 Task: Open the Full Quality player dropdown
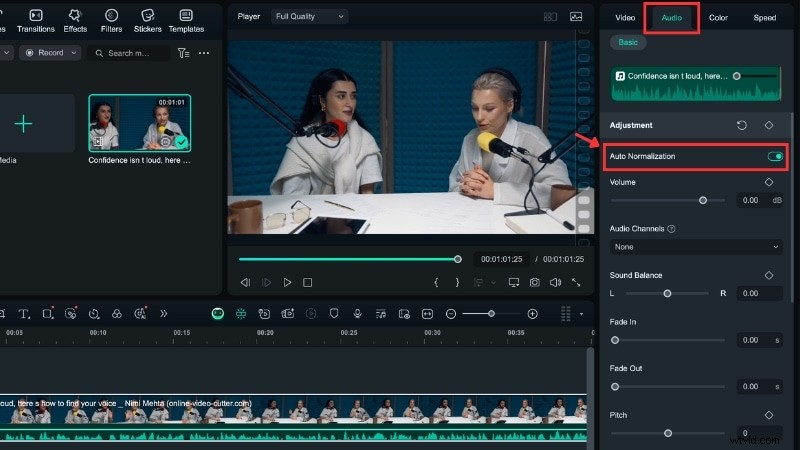tap(309, 16)
